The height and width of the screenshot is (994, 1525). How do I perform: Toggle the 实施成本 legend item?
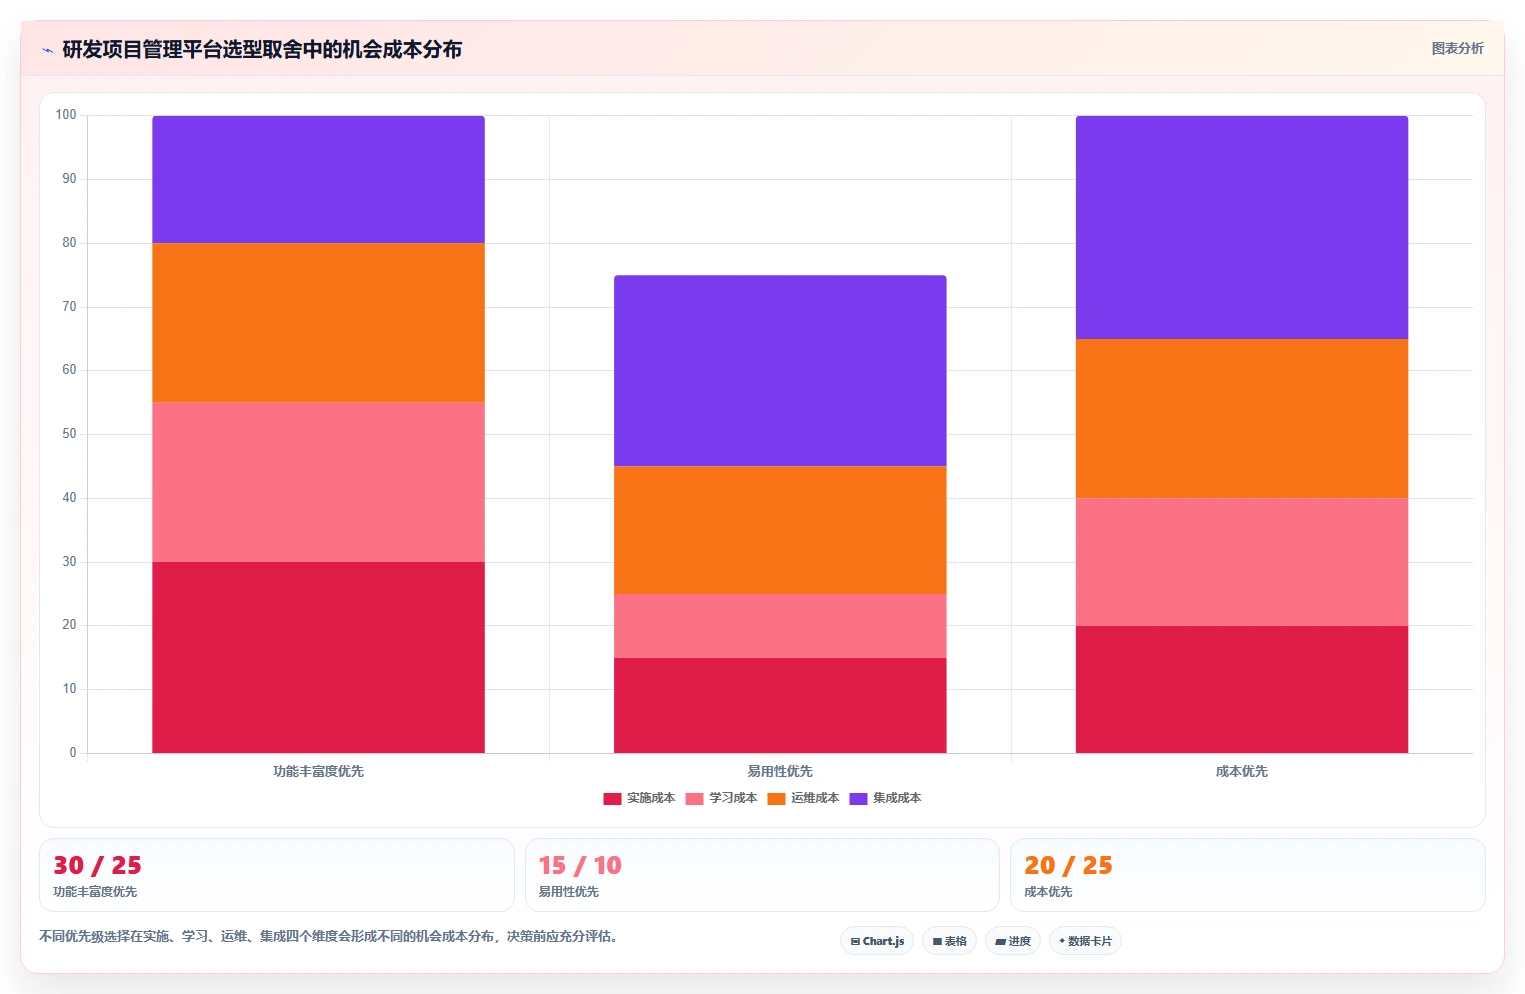639,798
